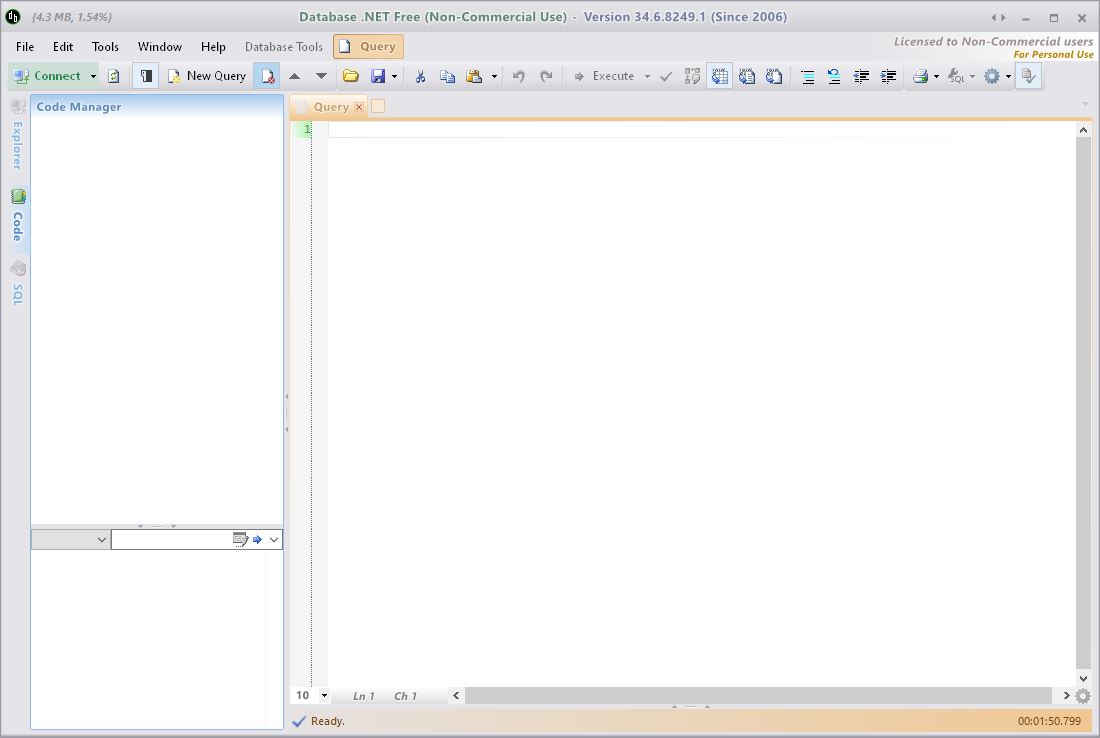Image resolution: width=1100 pixels, height=738 pixels.
Task: Click the Code Manager search input field
Action: (x=171, y=539)
